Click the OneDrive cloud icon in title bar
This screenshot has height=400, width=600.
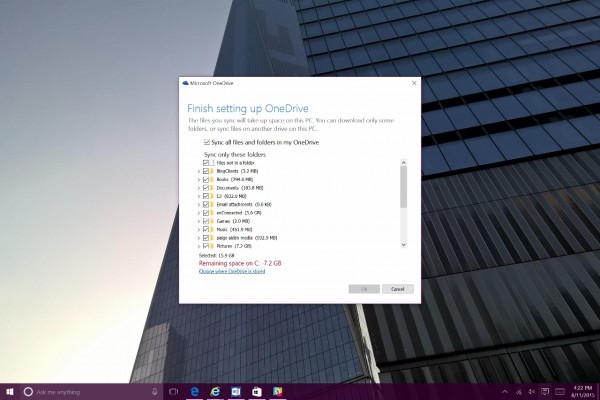[186, 83]
